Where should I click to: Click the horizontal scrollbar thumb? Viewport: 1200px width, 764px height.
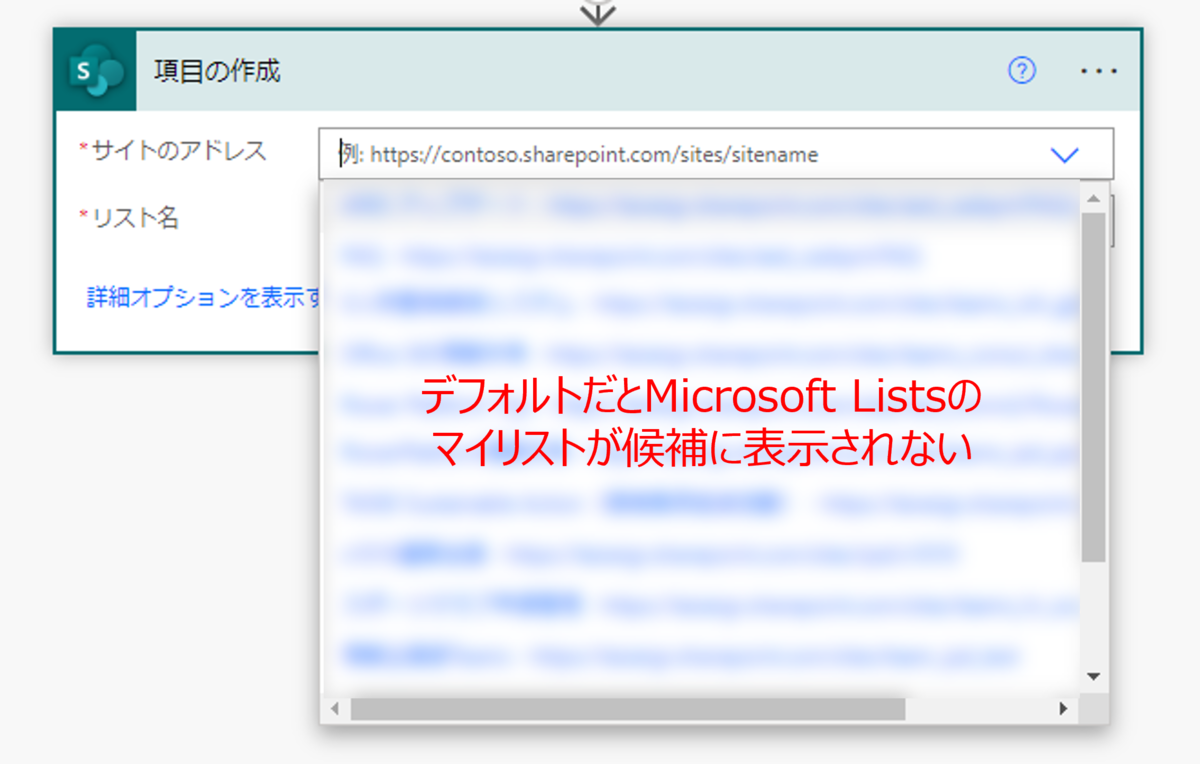point(628,708)
